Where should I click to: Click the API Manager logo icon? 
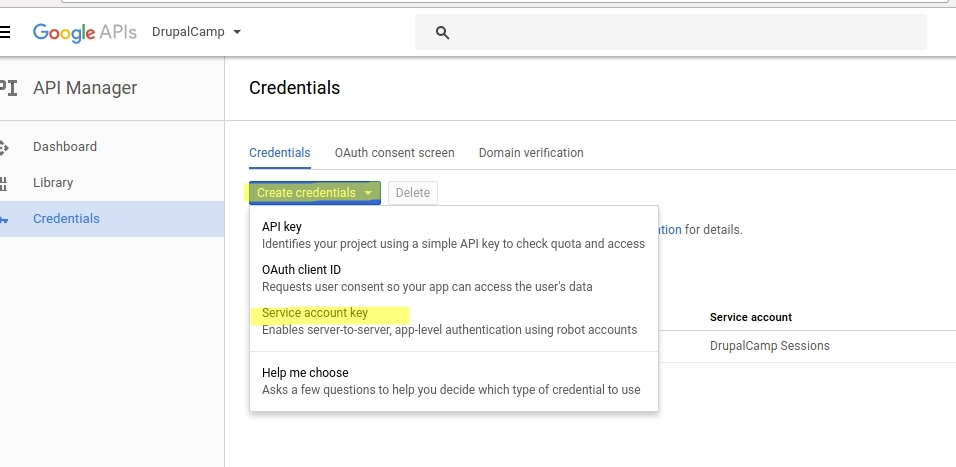pos(8,88)
